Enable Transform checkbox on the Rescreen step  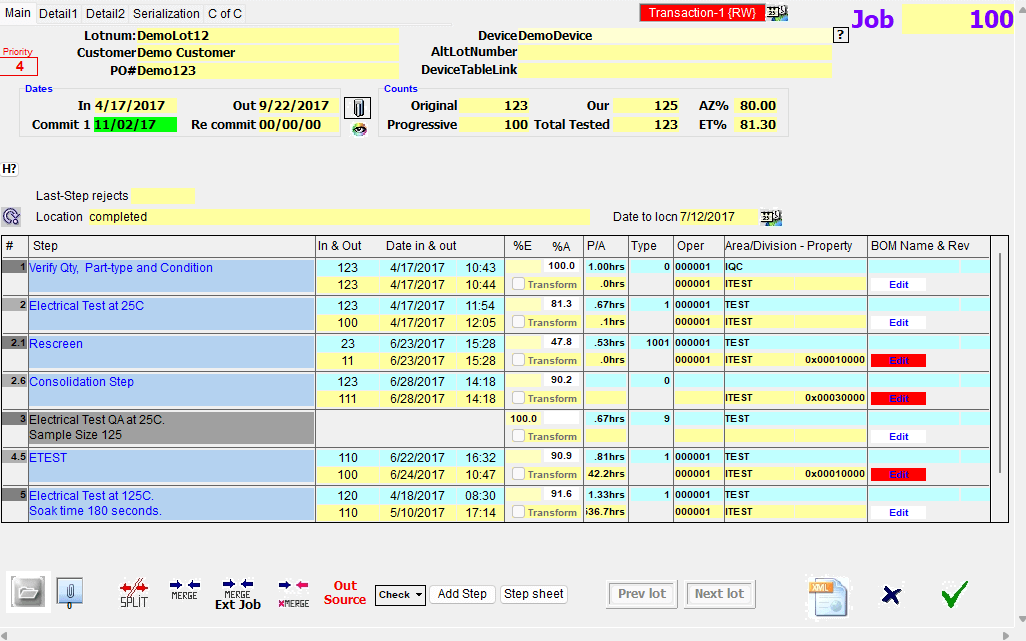coord(518,361)
